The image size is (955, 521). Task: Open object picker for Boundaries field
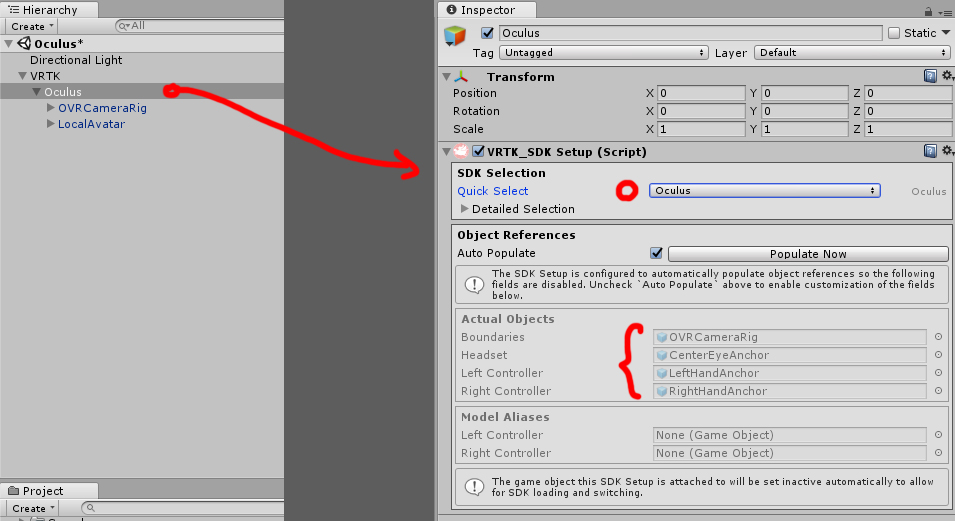coord(939,337)
